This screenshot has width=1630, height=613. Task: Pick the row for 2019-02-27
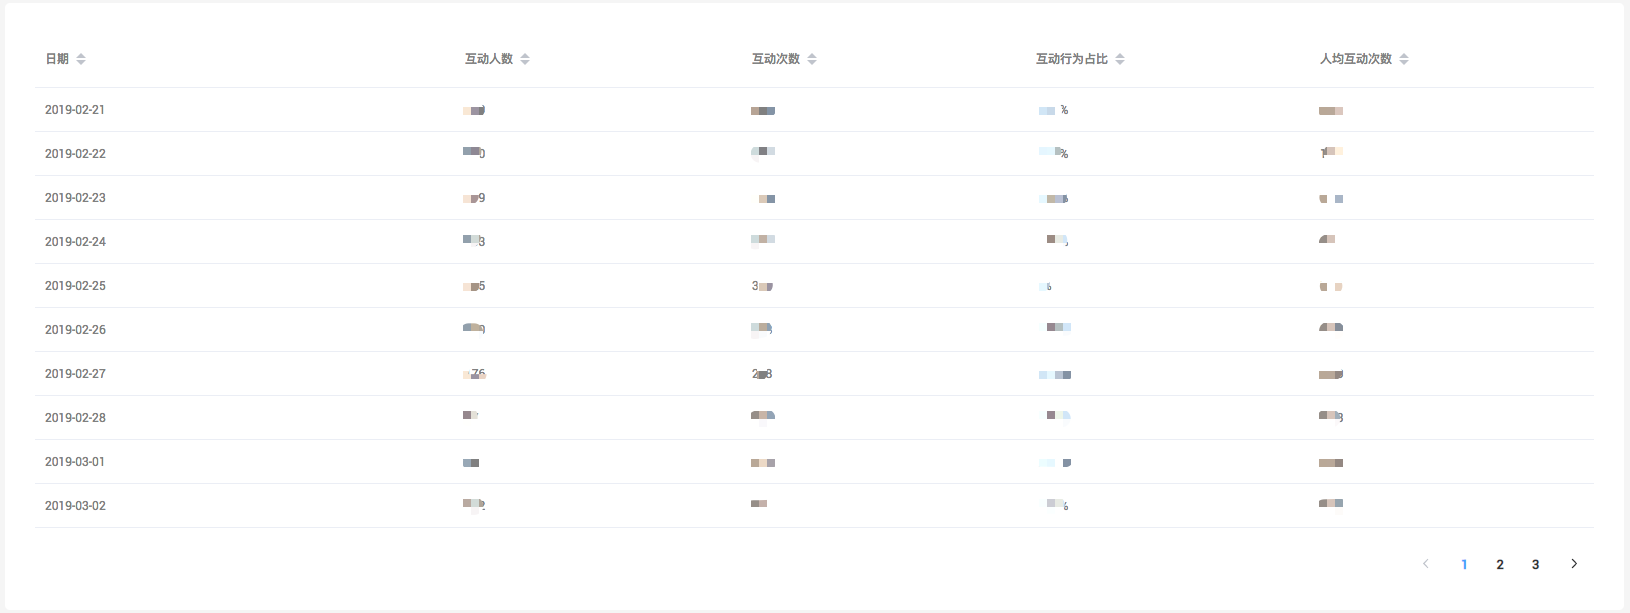click(x=75, y=374)
